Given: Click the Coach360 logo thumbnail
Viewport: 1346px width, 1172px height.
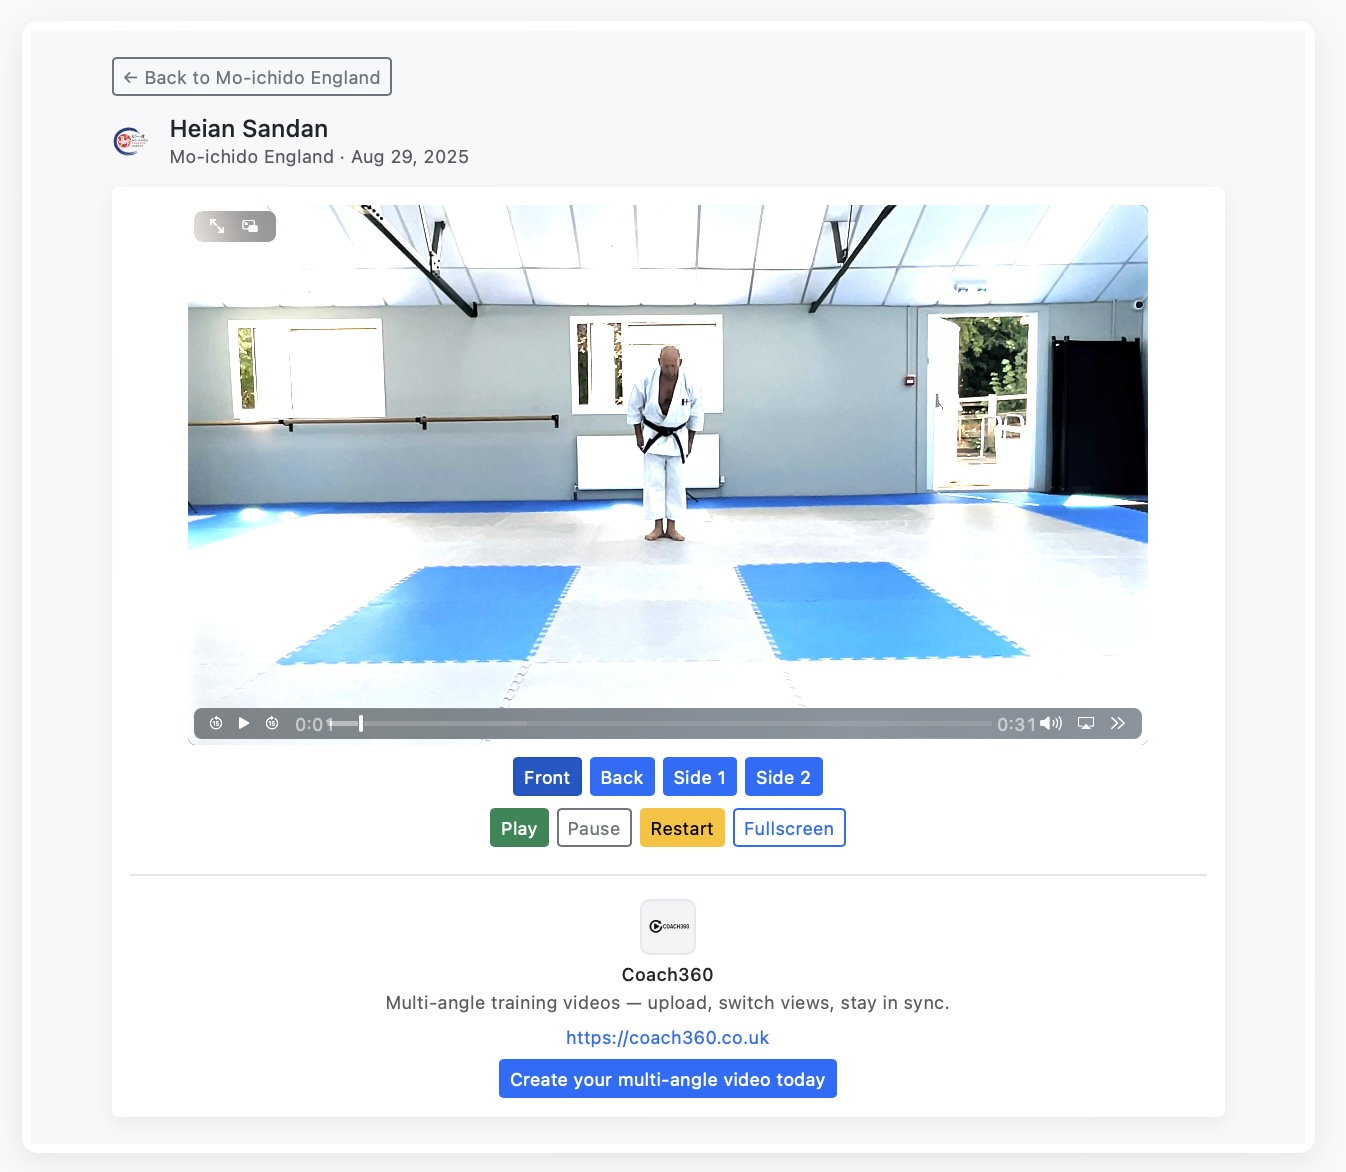Looking at the screenshot, I should point(668,927).
